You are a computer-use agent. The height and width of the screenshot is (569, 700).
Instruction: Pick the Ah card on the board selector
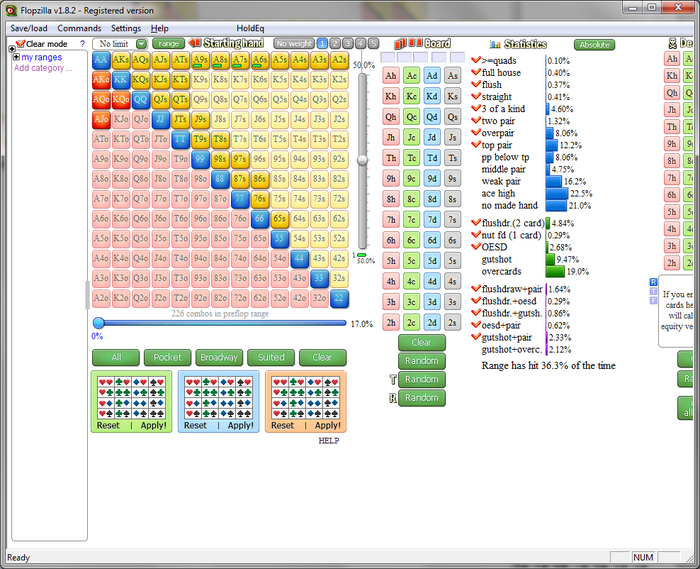point(391,75)
